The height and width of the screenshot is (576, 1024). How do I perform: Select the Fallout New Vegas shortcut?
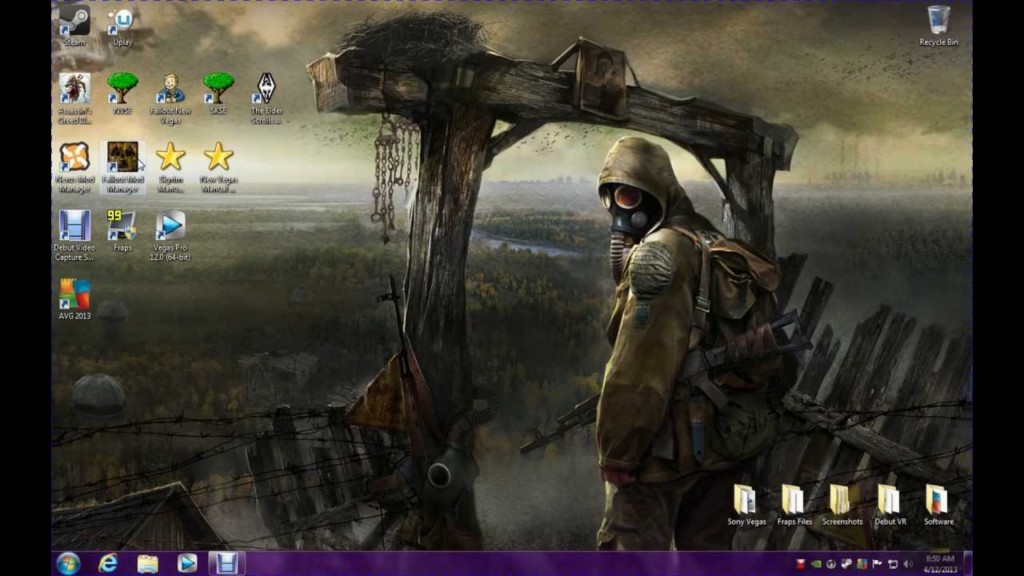170,98
